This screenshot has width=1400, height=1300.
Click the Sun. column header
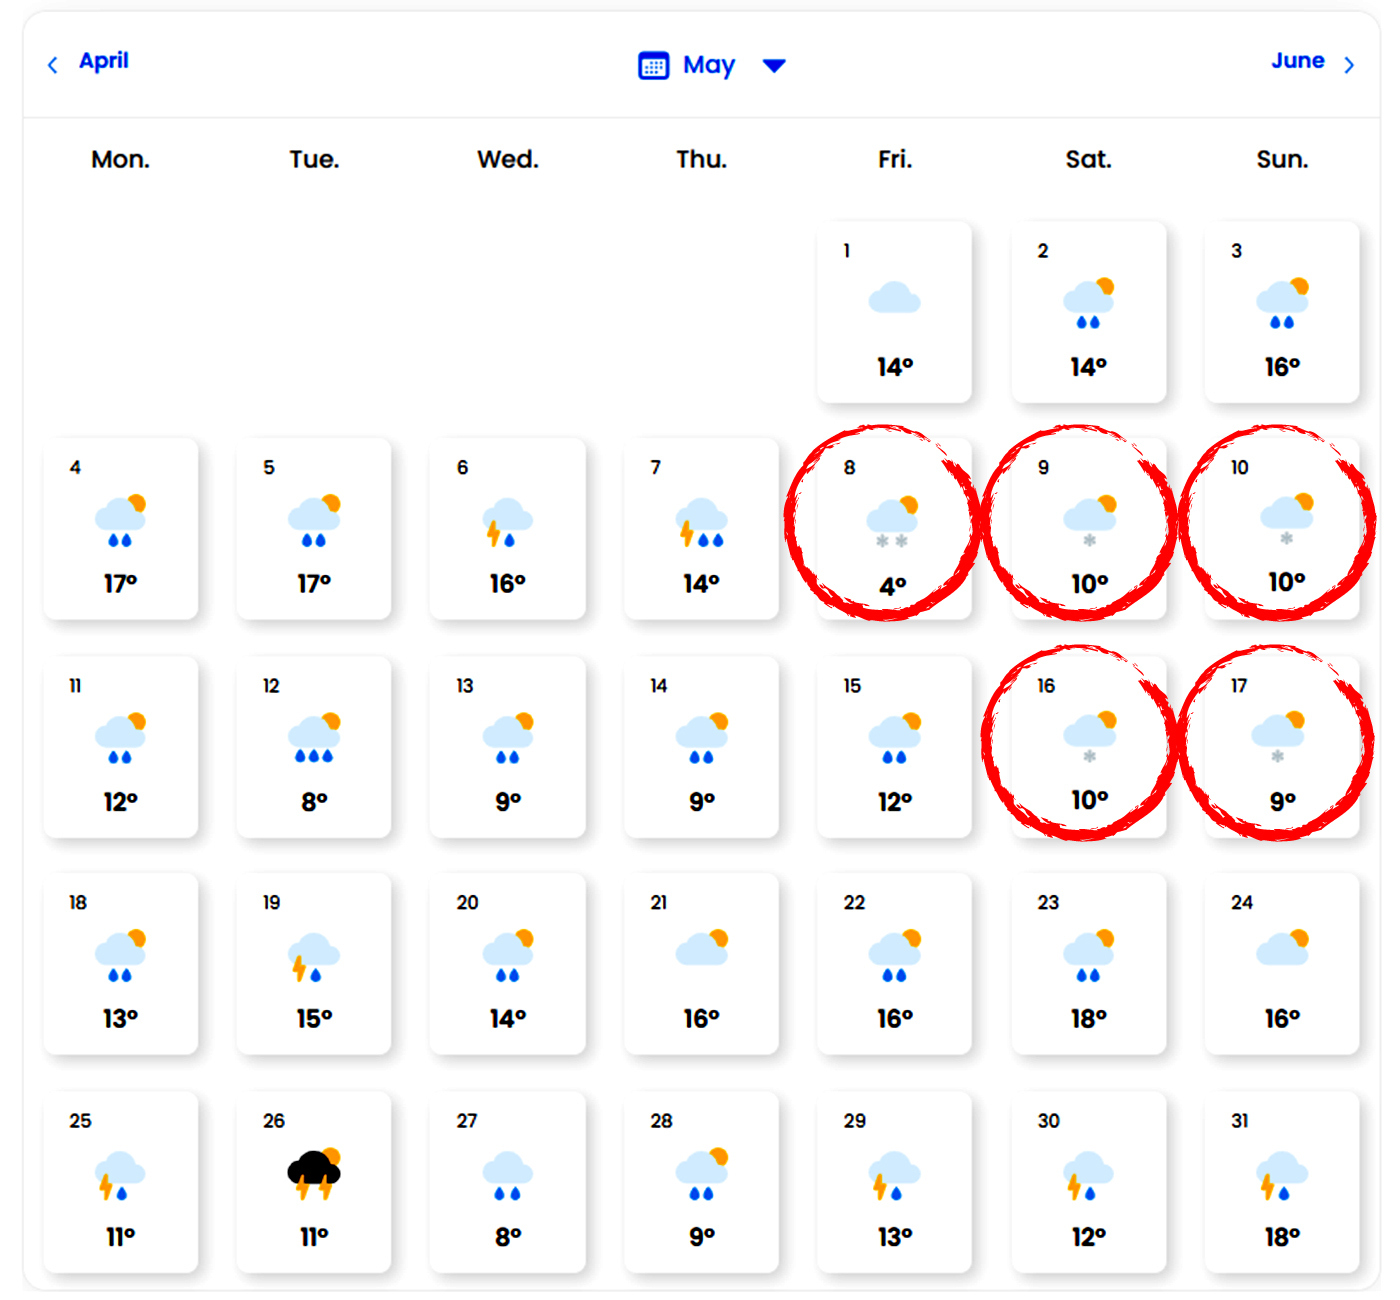click(1282, 159)
